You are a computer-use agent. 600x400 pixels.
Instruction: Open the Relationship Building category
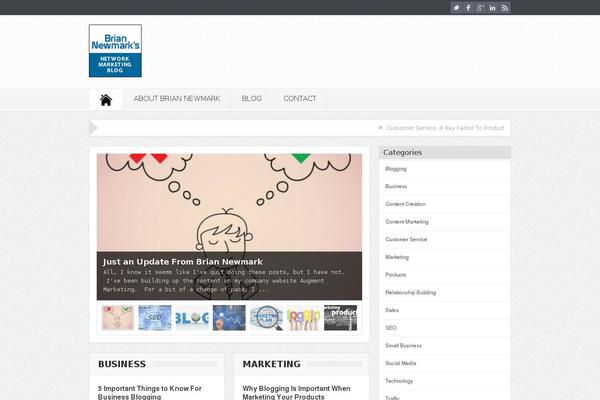coord(411,292)
